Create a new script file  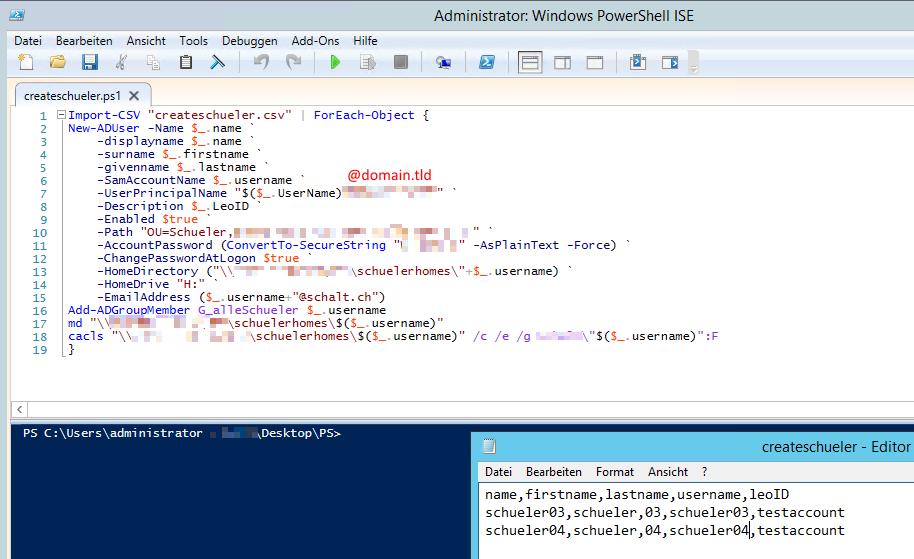tap(26, 62)
